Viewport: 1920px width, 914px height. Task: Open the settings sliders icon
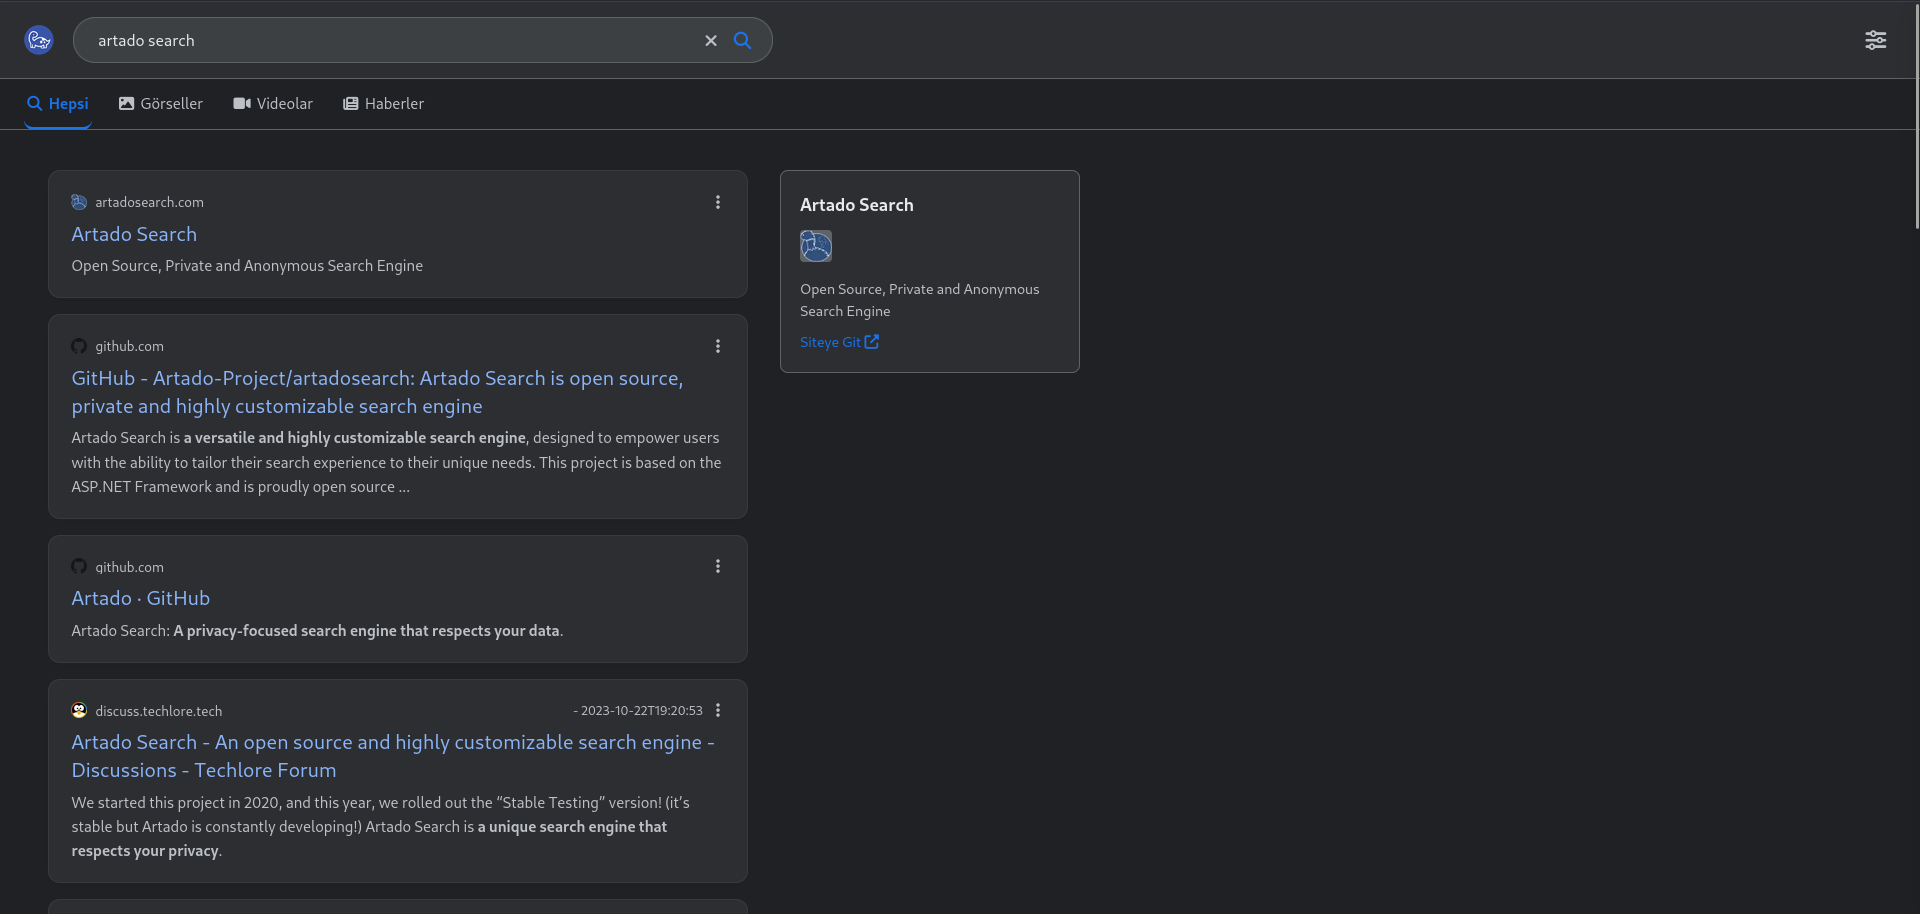[x=1875, y=40]
